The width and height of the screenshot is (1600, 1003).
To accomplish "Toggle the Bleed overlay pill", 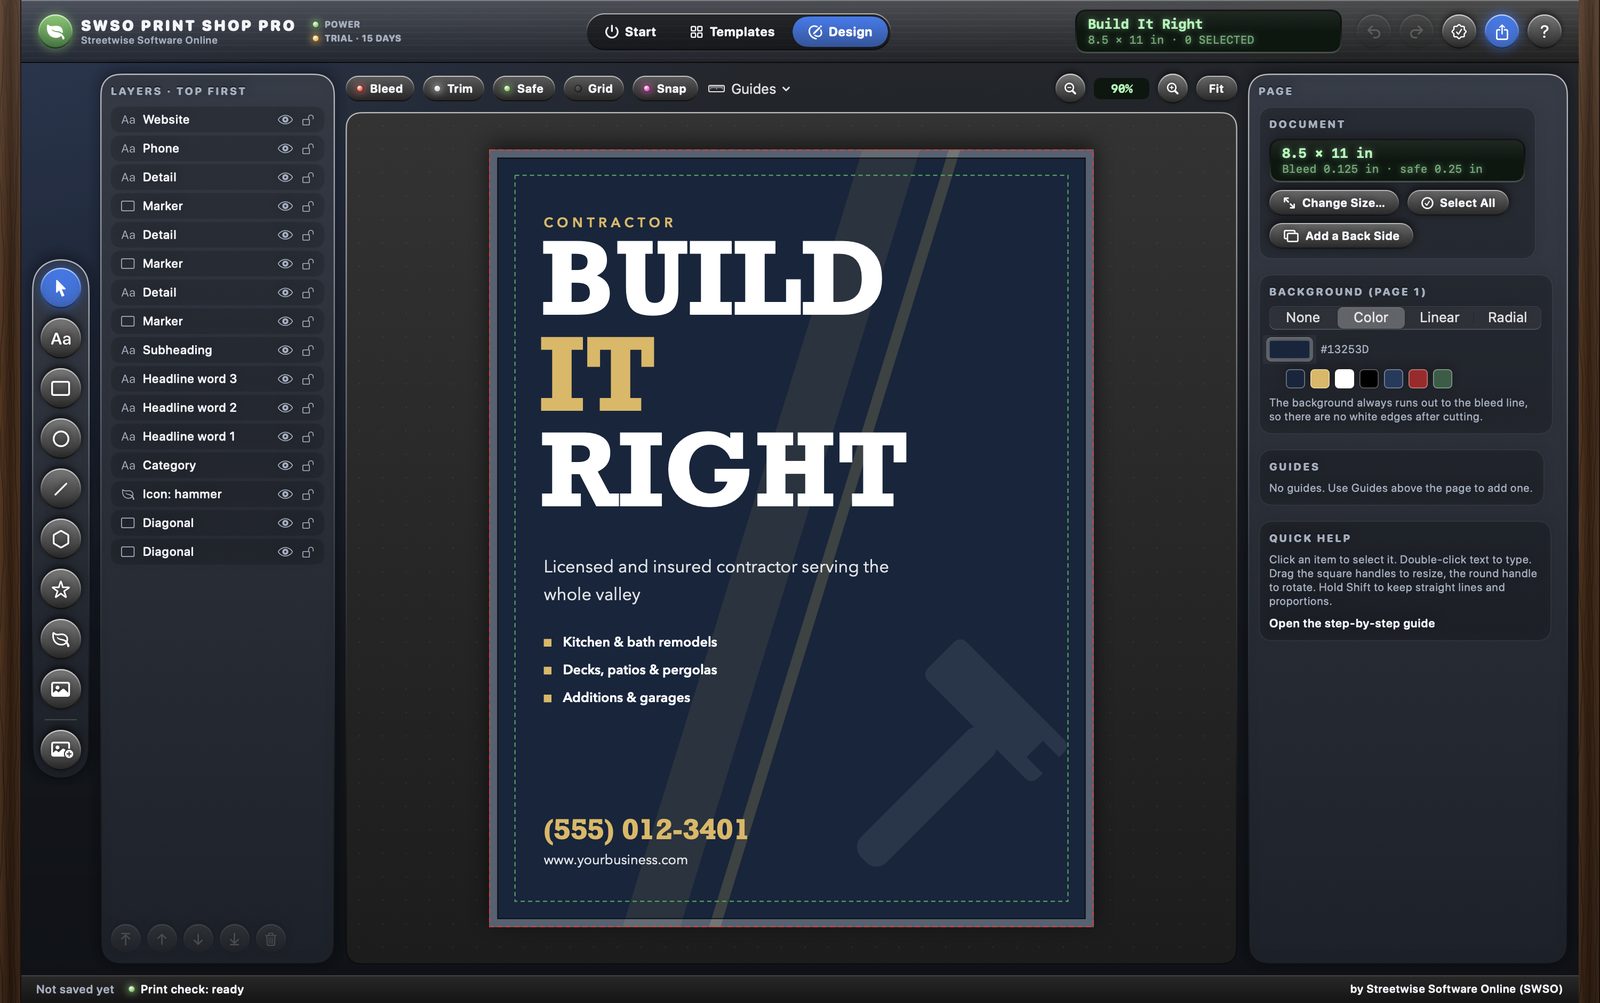I will pyautogui.click(x=379, y=88).
